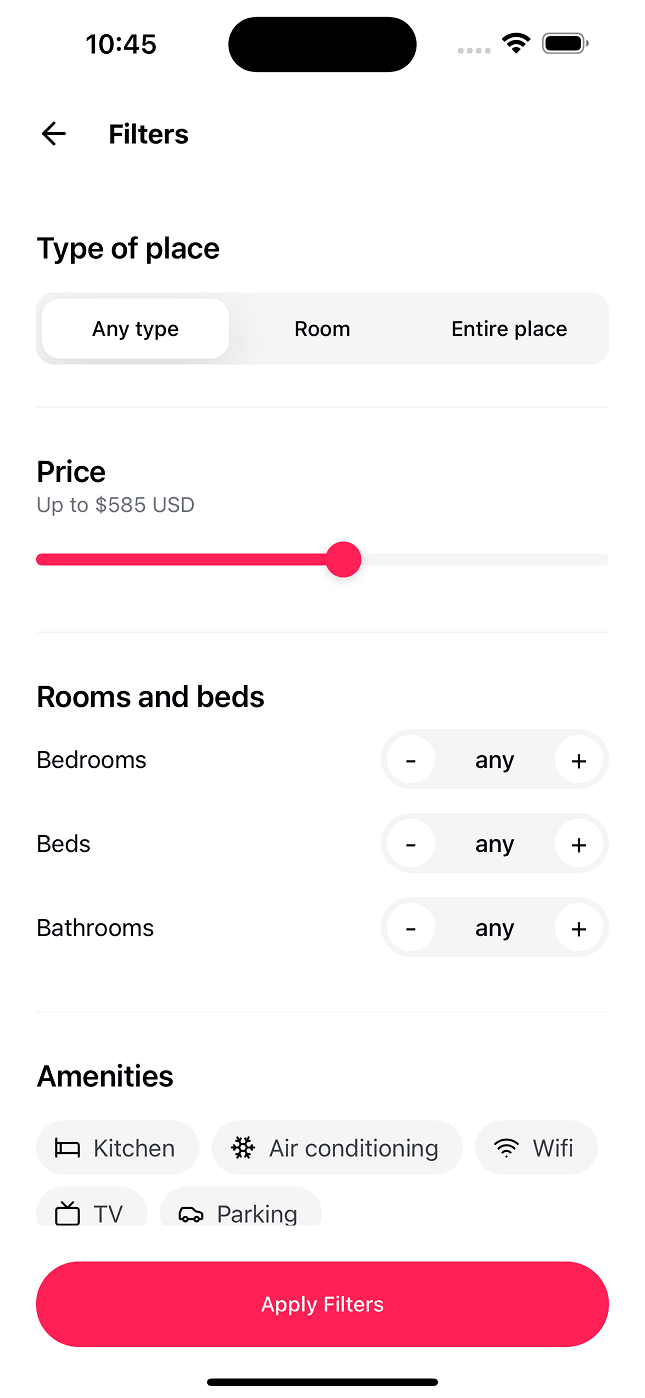Choose the Any type option
The width and height of the screenshot is (645, 1398).
point(136,329)
